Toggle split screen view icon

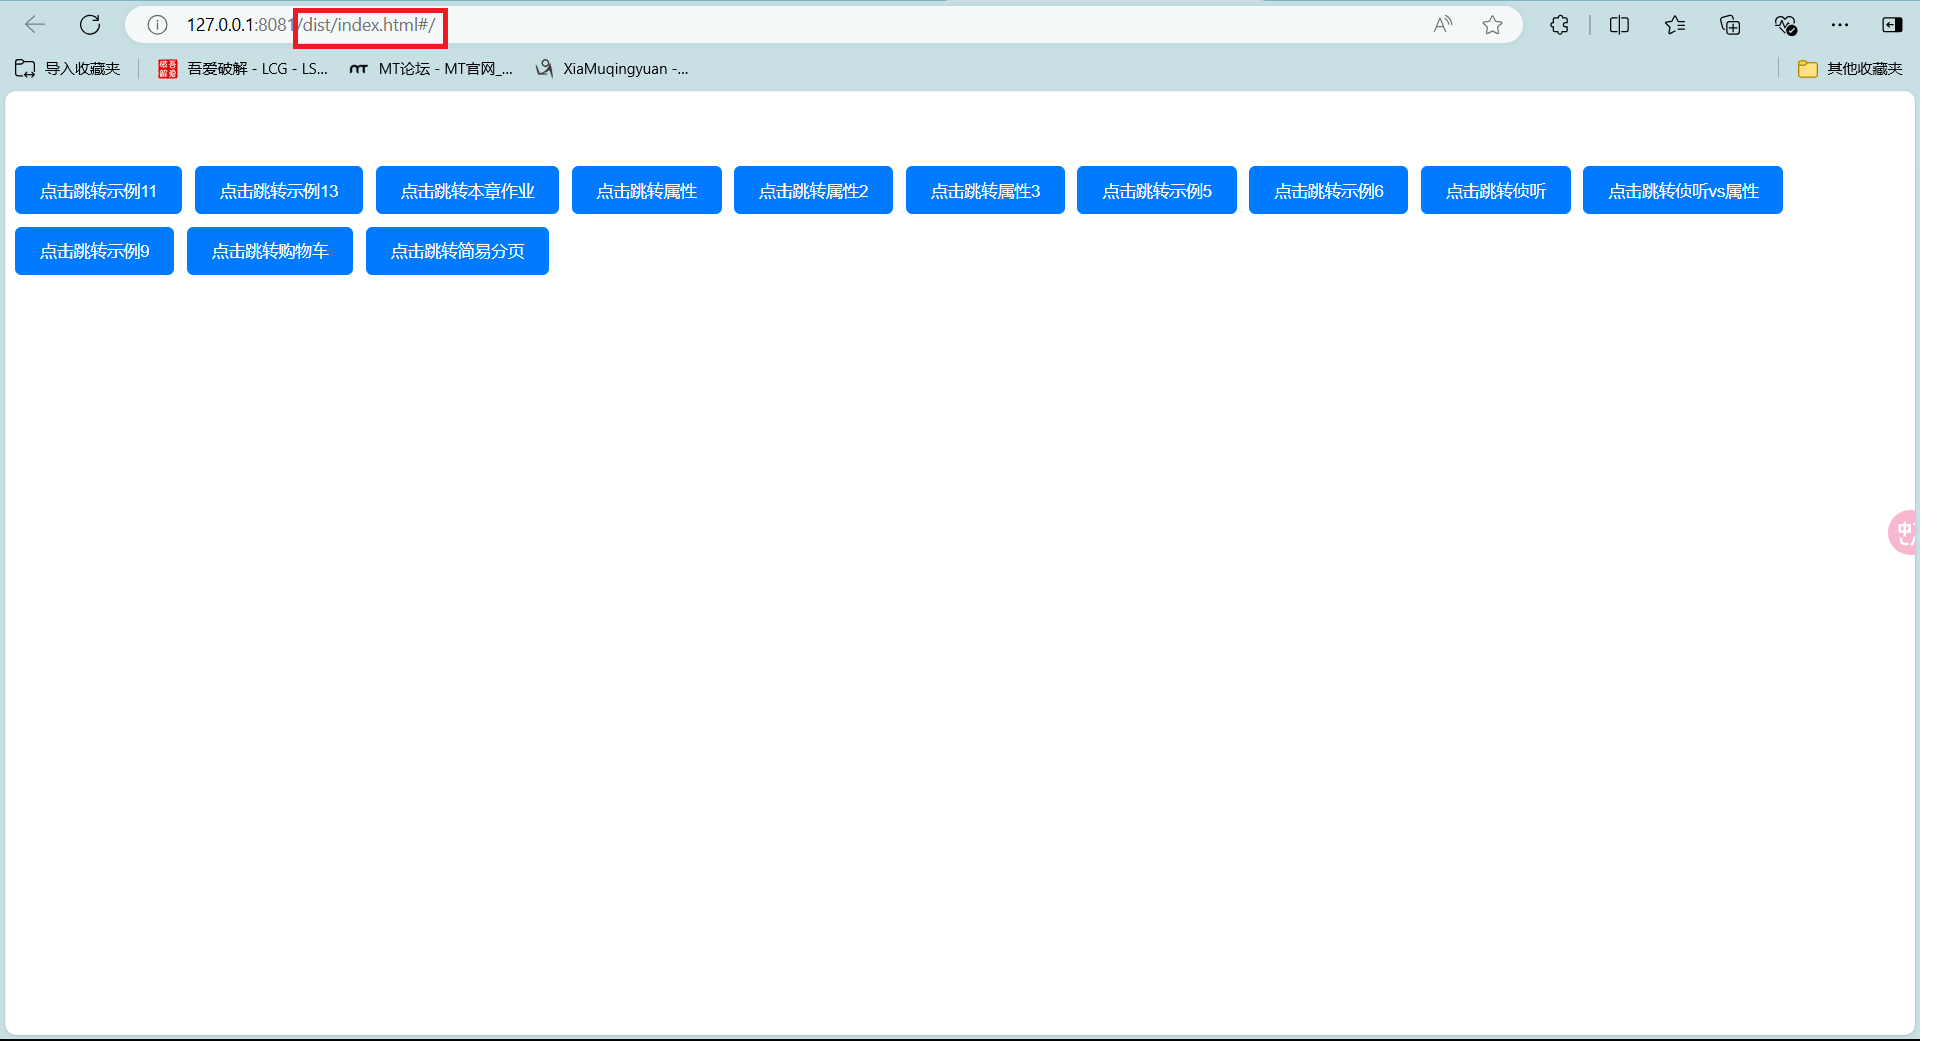click(1619, 25)
